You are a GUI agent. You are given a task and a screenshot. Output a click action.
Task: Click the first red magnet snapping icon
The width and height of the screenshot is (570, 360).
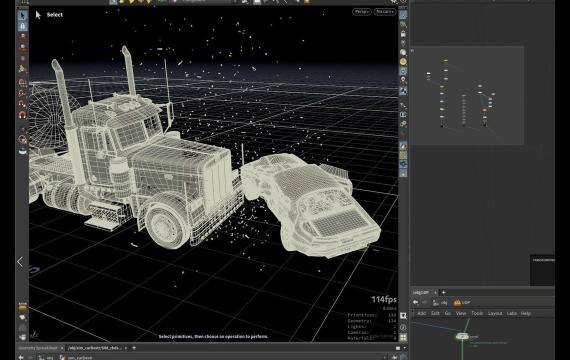click(x=23, y=83)
